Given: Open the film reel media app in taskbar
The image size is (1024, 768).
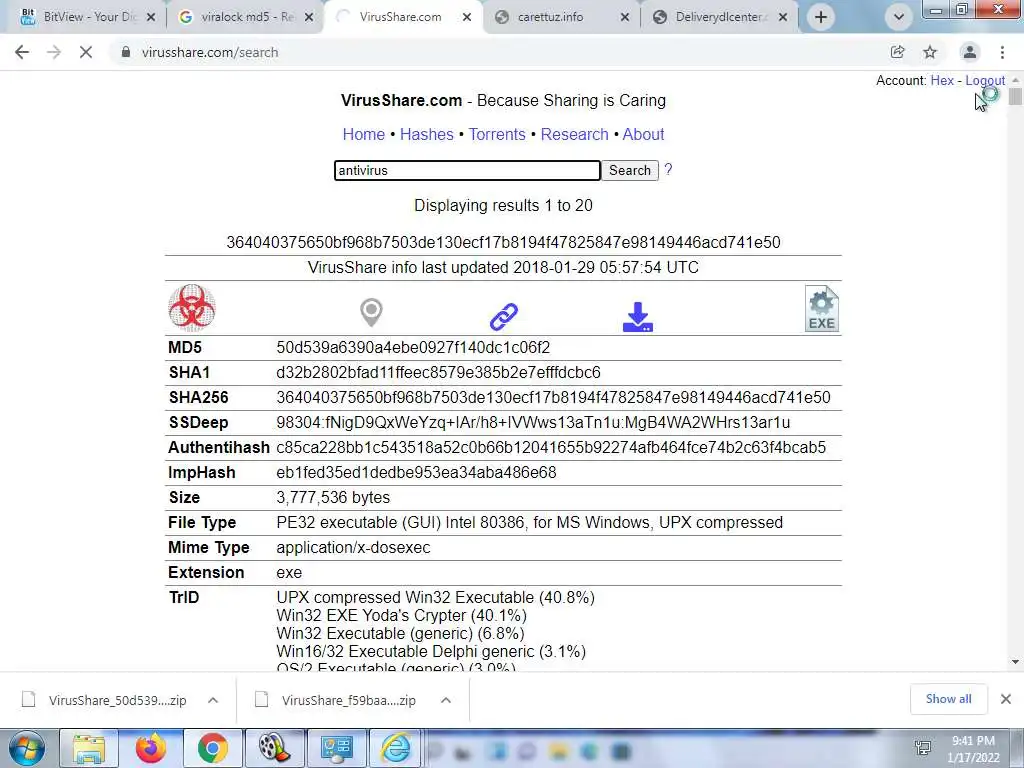Looking at the screenshot, I should 274,748.
